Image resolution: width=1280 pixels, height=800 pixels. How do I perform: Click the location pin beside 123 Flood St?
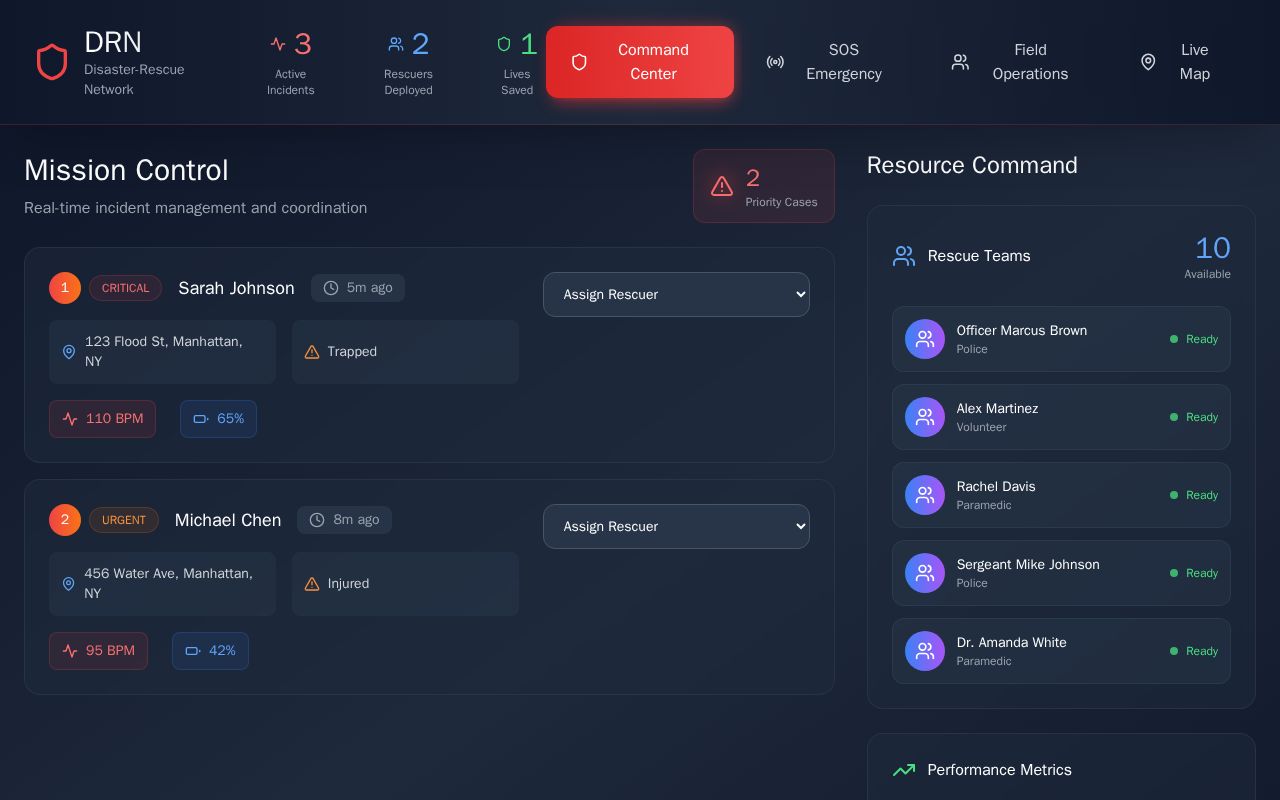[69, 352]
